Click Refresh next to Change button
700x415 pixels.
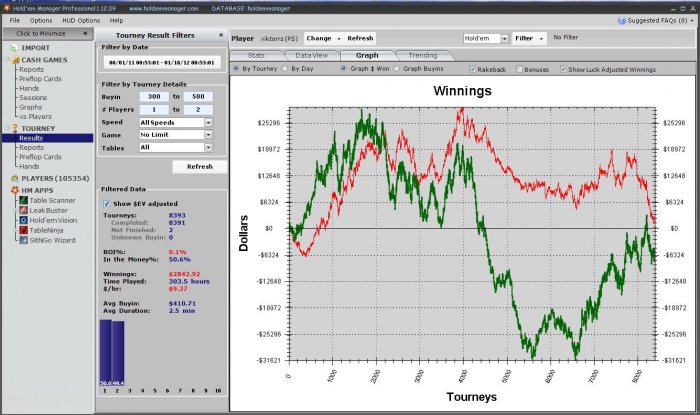(x=360, y=38)
